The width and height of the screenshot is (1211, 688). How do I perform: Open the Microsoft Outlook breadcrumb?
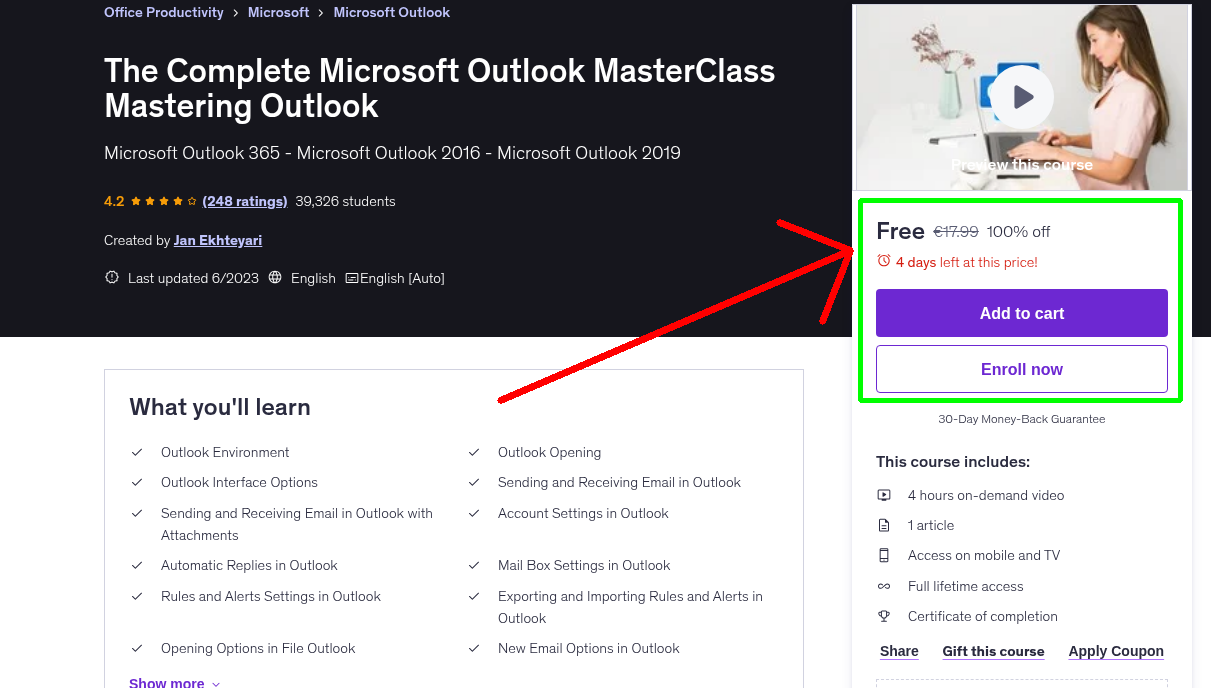point(391,12)
